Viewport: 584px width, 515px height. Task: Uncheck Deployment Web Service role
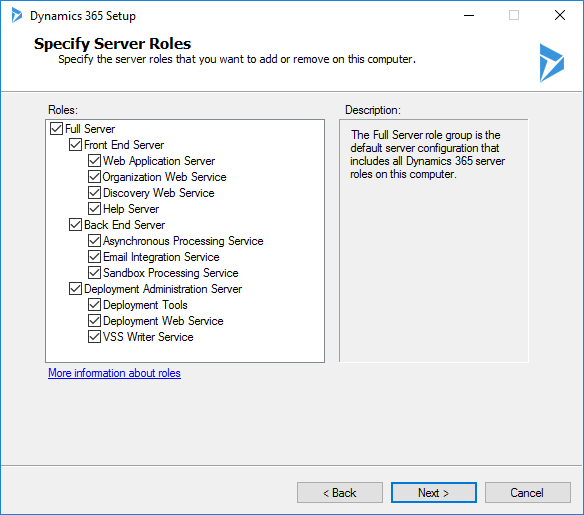click(x=94, y=321)
